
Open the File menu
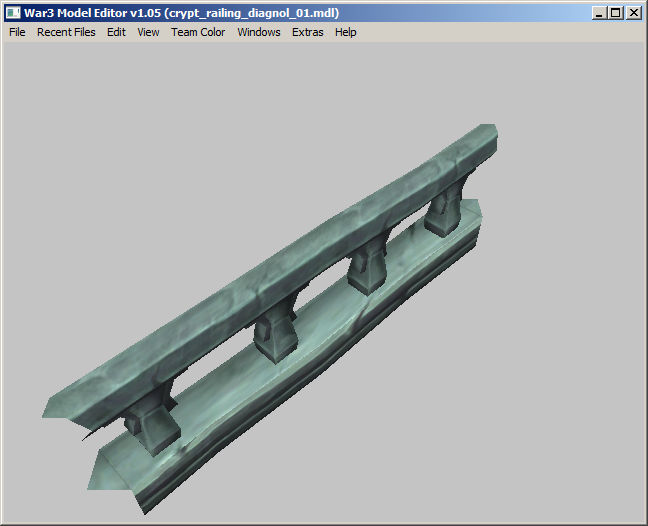17,32
